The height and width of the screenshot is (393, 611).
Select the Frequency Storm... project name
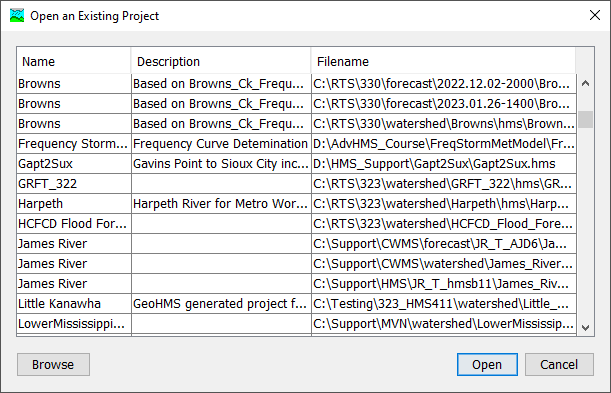[74, 144]
